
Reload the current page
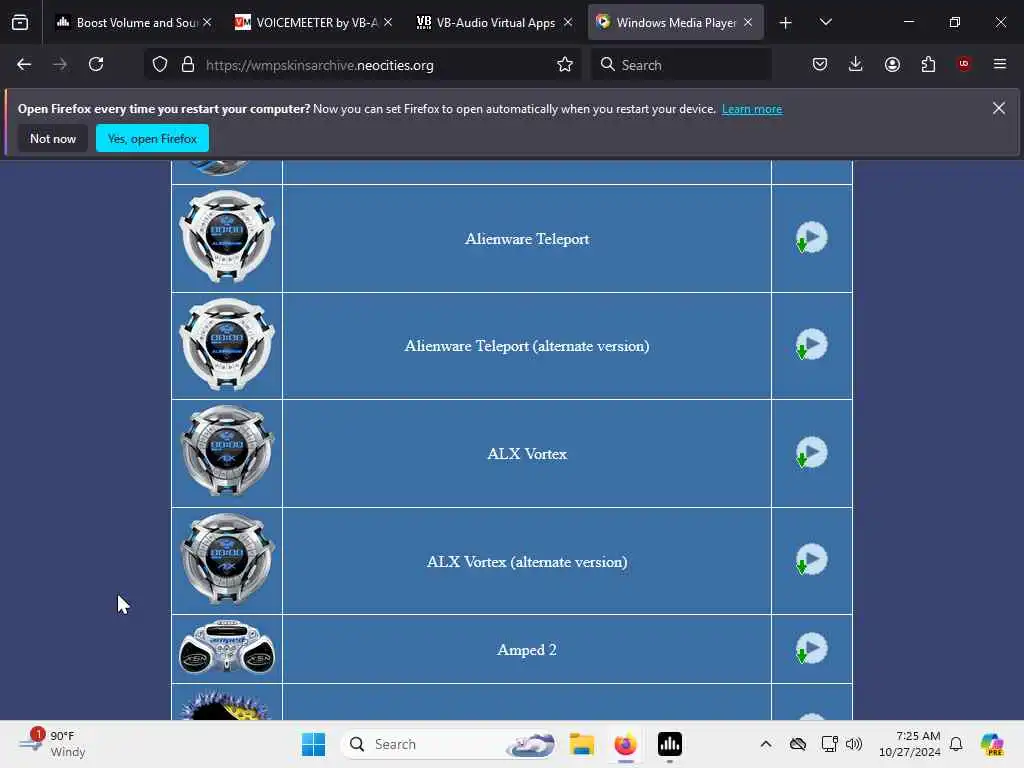click(96, 64)
